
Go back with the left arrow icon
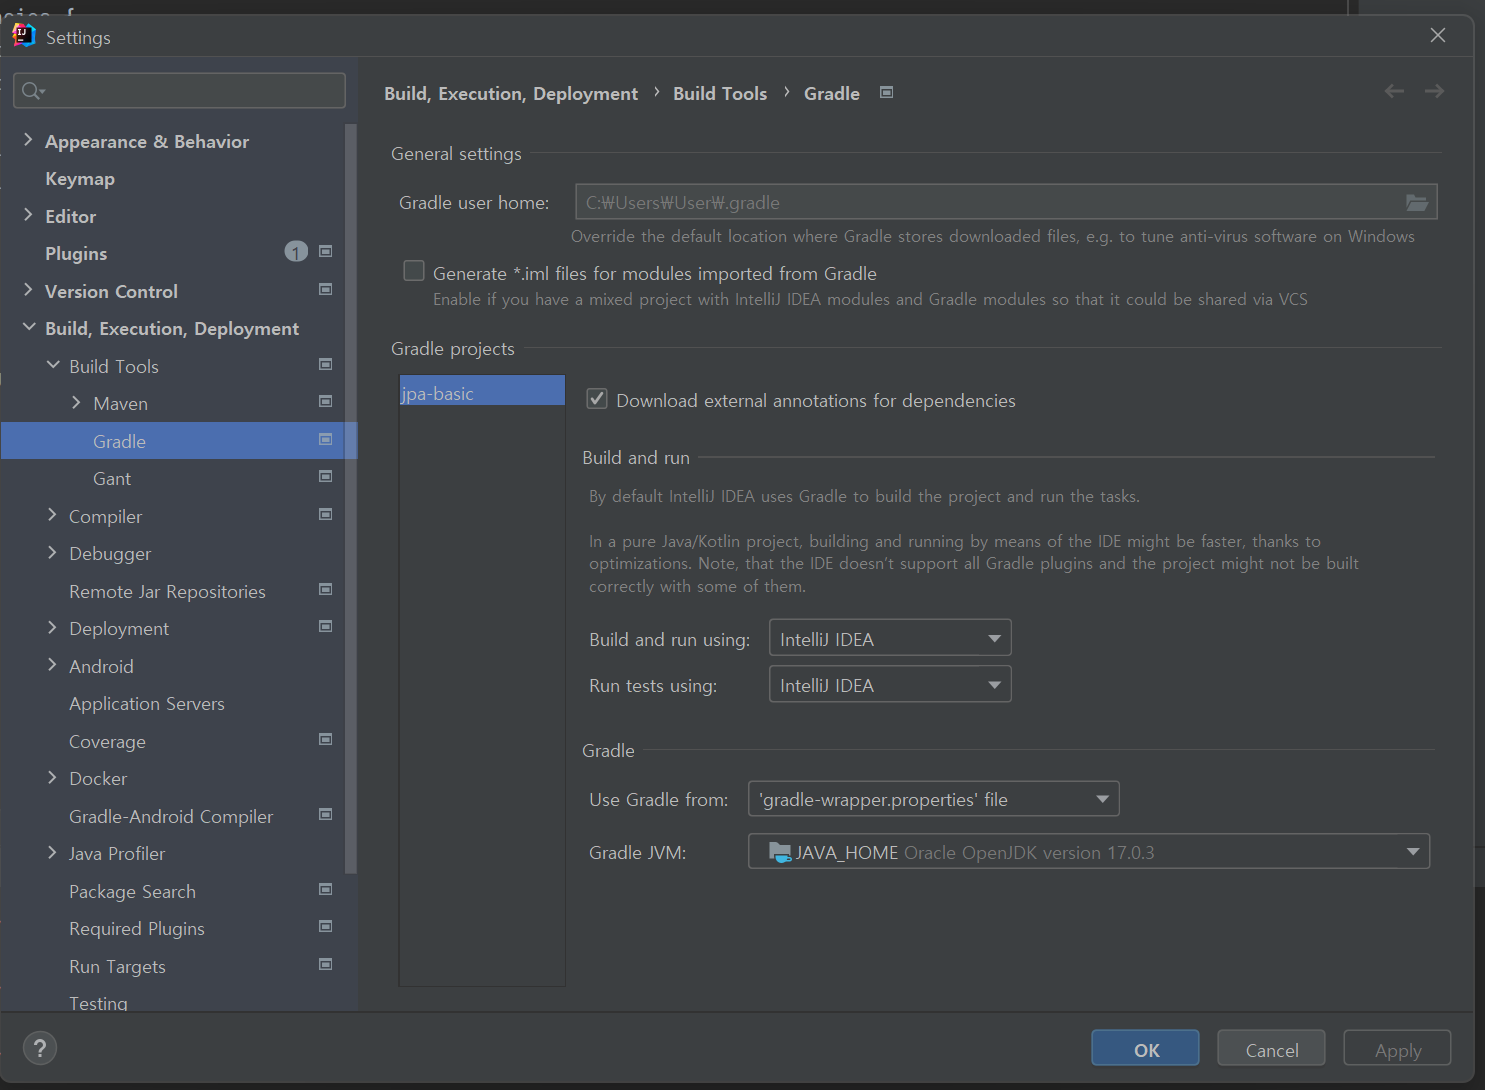pos(1394,91)
